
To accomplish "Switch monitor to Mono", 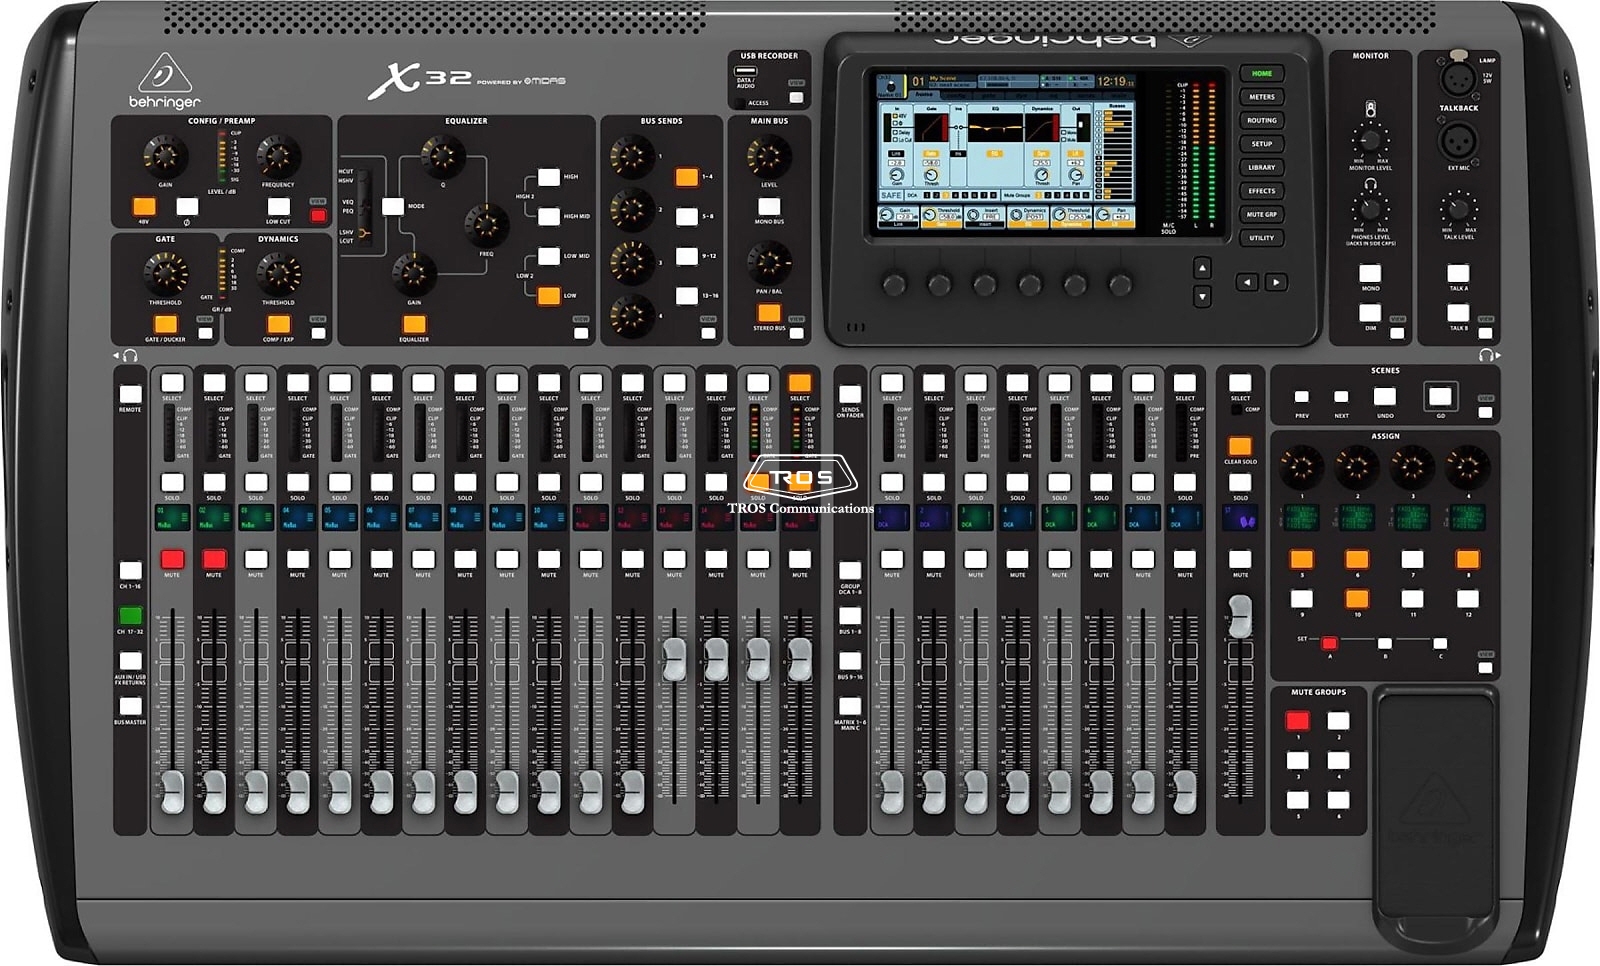I will pos(1370,273).
